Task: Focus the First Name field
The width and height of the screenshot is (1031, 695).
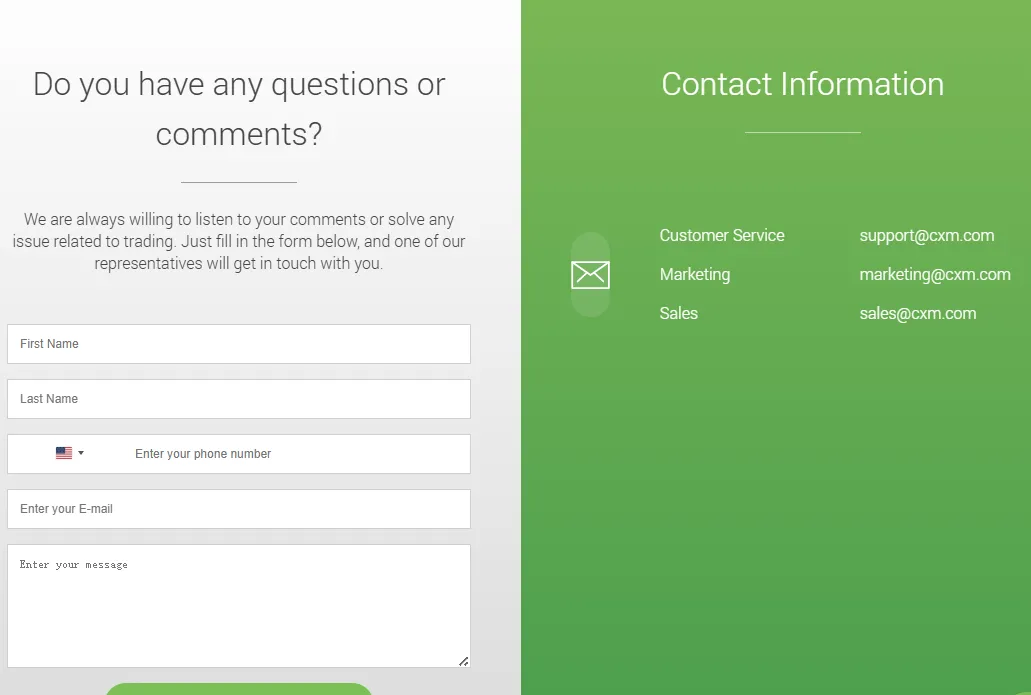Action: (x=238, y=344)
